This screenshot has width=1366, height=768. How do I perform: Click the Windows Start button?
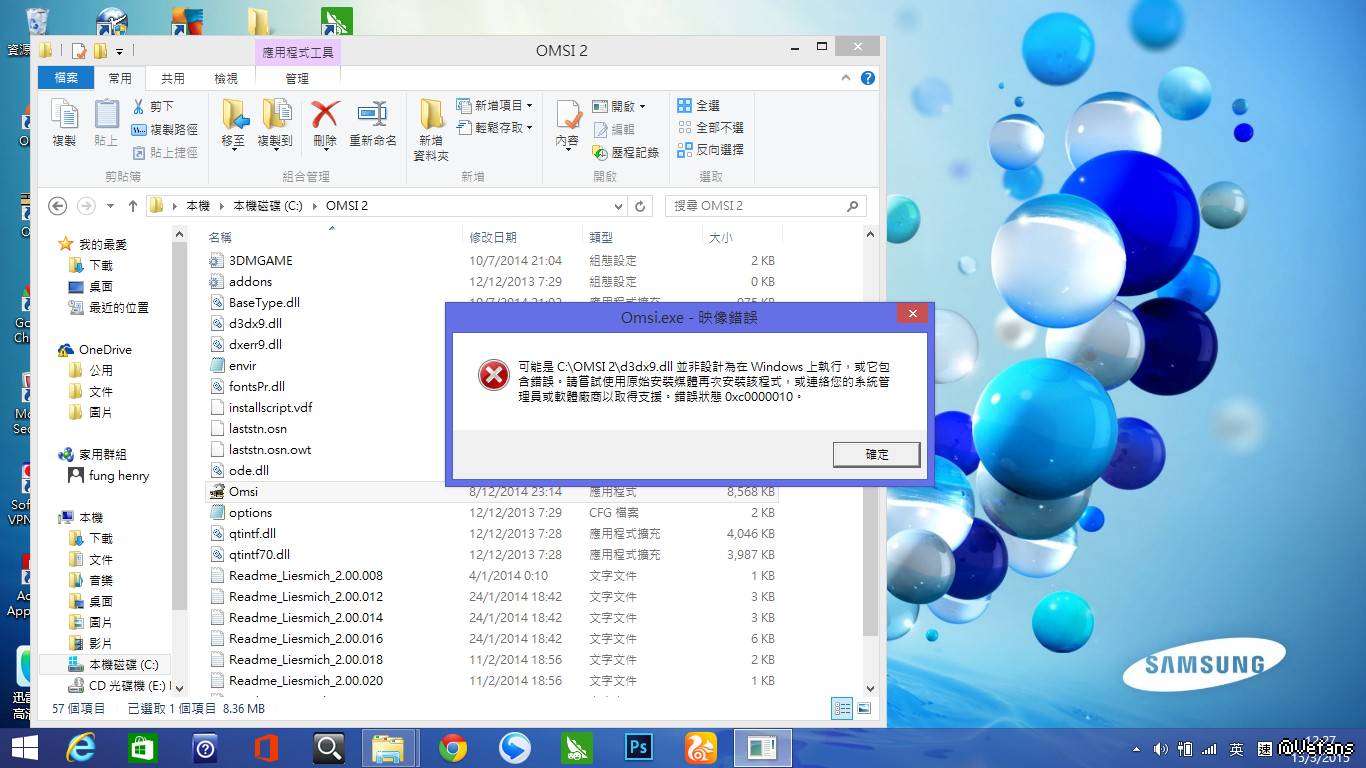[24, 747]
